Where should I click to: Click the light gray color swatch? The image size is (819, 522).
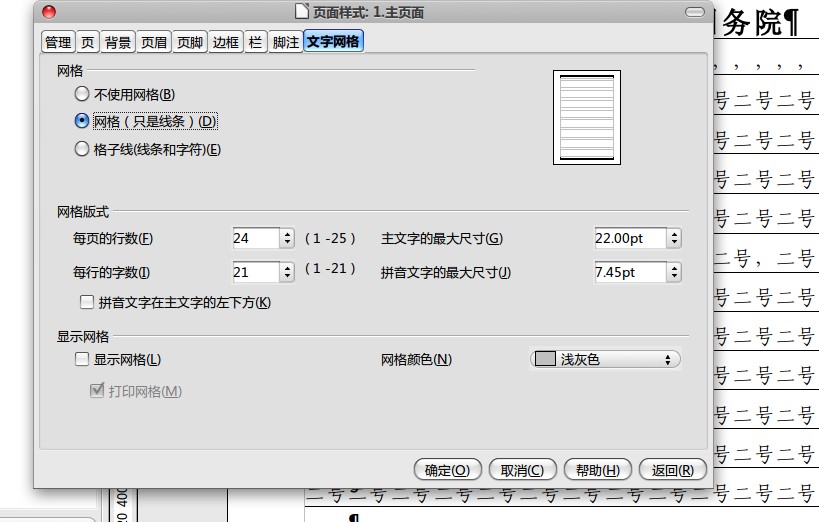(x=545, y=359)
